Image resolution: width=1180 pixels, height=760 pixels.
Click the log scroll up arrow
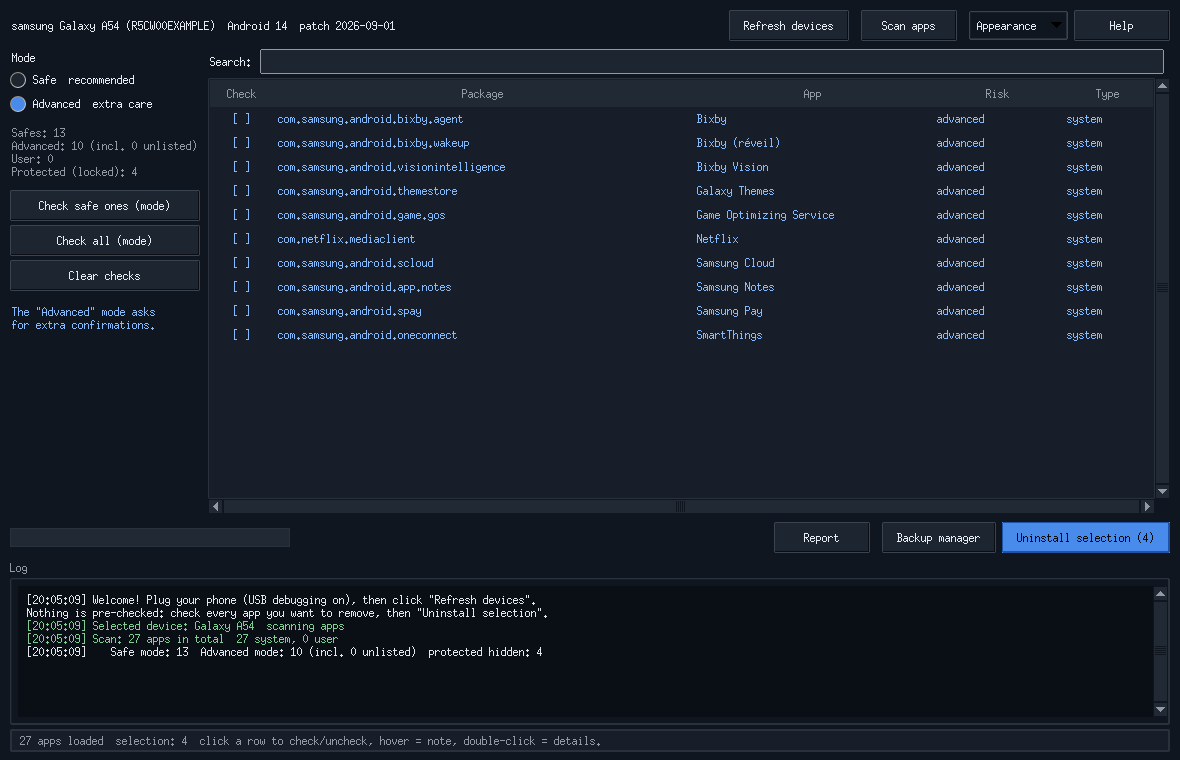pos(1160,594)
